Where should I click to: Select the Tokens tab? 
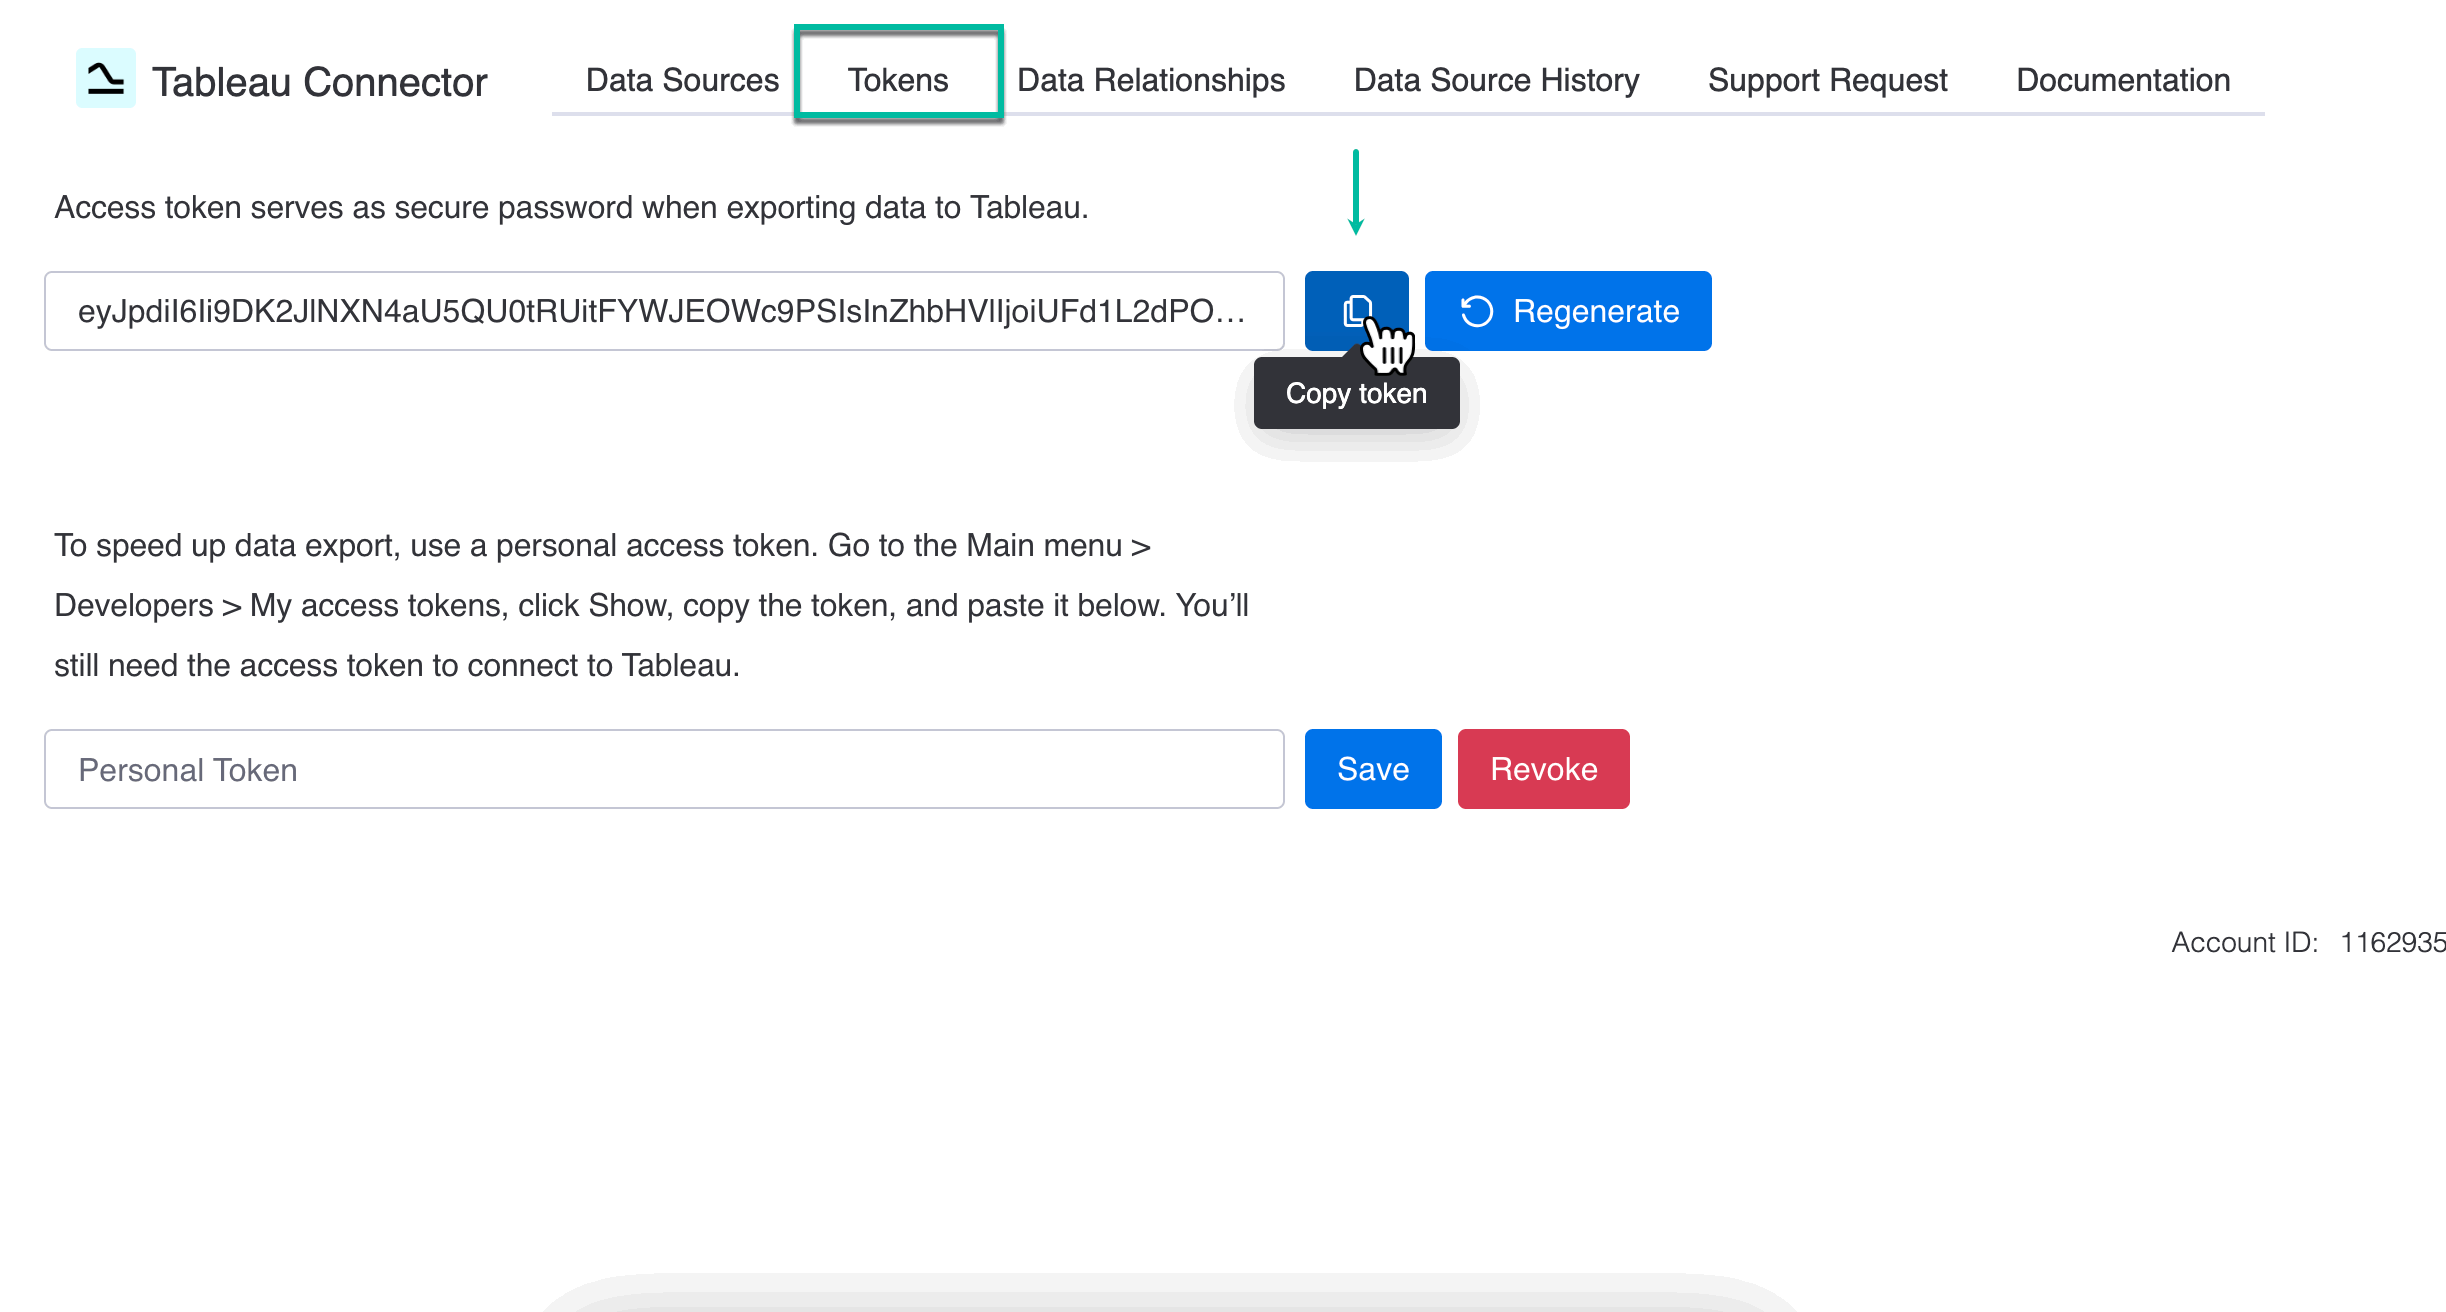(x=897, y=80)
